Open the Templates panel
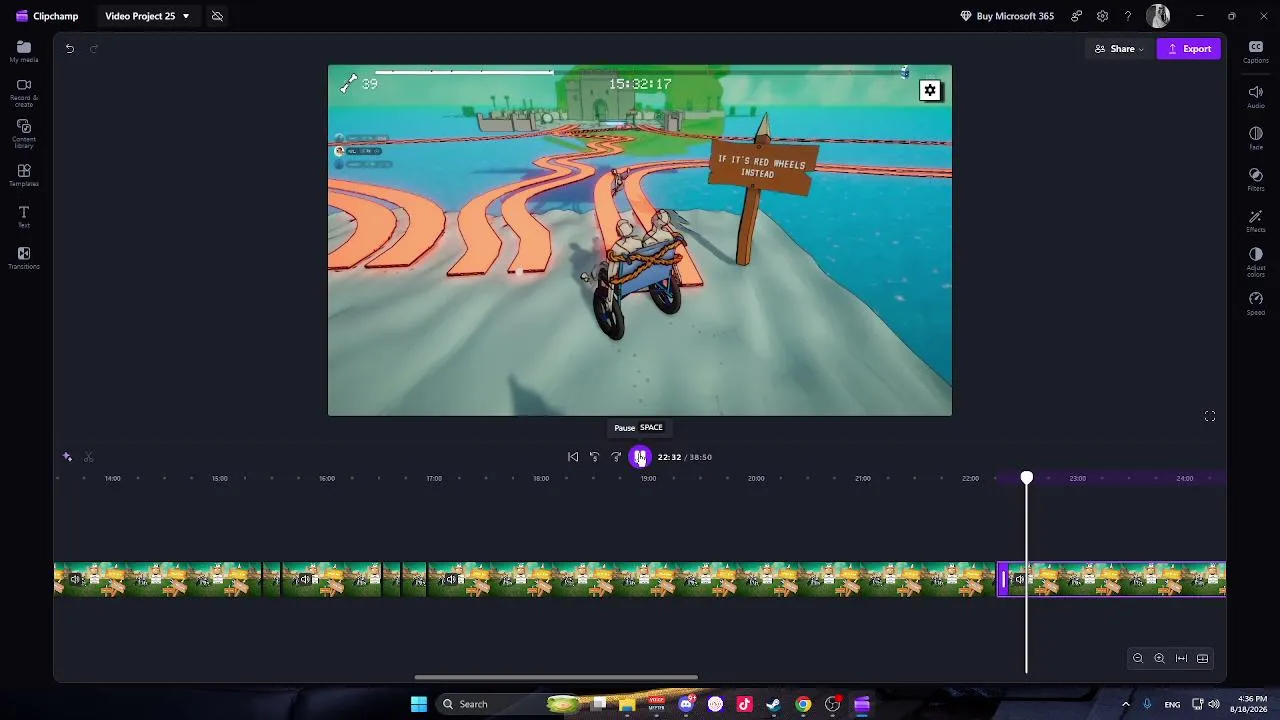The image size is (1280, 720). pos(24,176)
